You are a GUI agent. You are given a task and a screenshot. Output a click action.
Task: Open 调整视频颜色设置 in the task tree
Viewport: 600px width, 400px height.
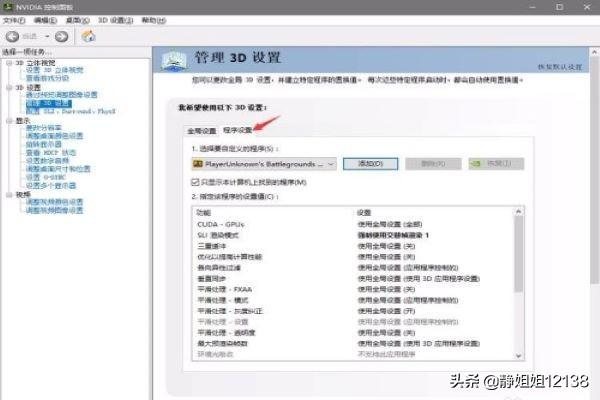(54, 202)
